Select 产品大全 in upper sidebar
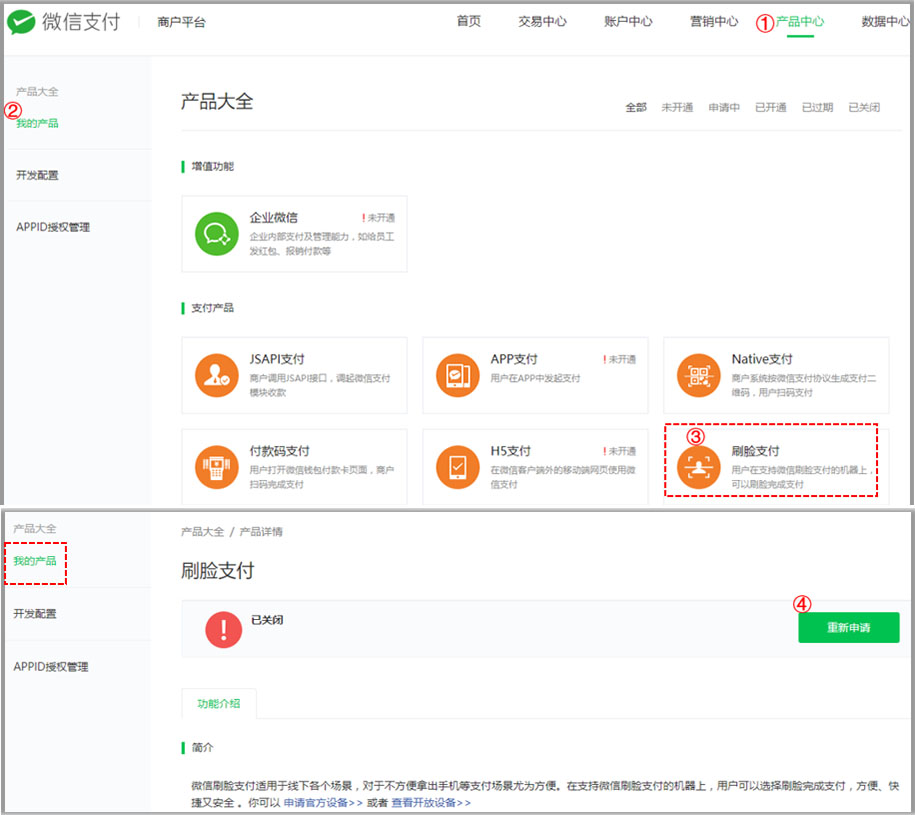This screenshot has width=915, height=815. (37, 92)
